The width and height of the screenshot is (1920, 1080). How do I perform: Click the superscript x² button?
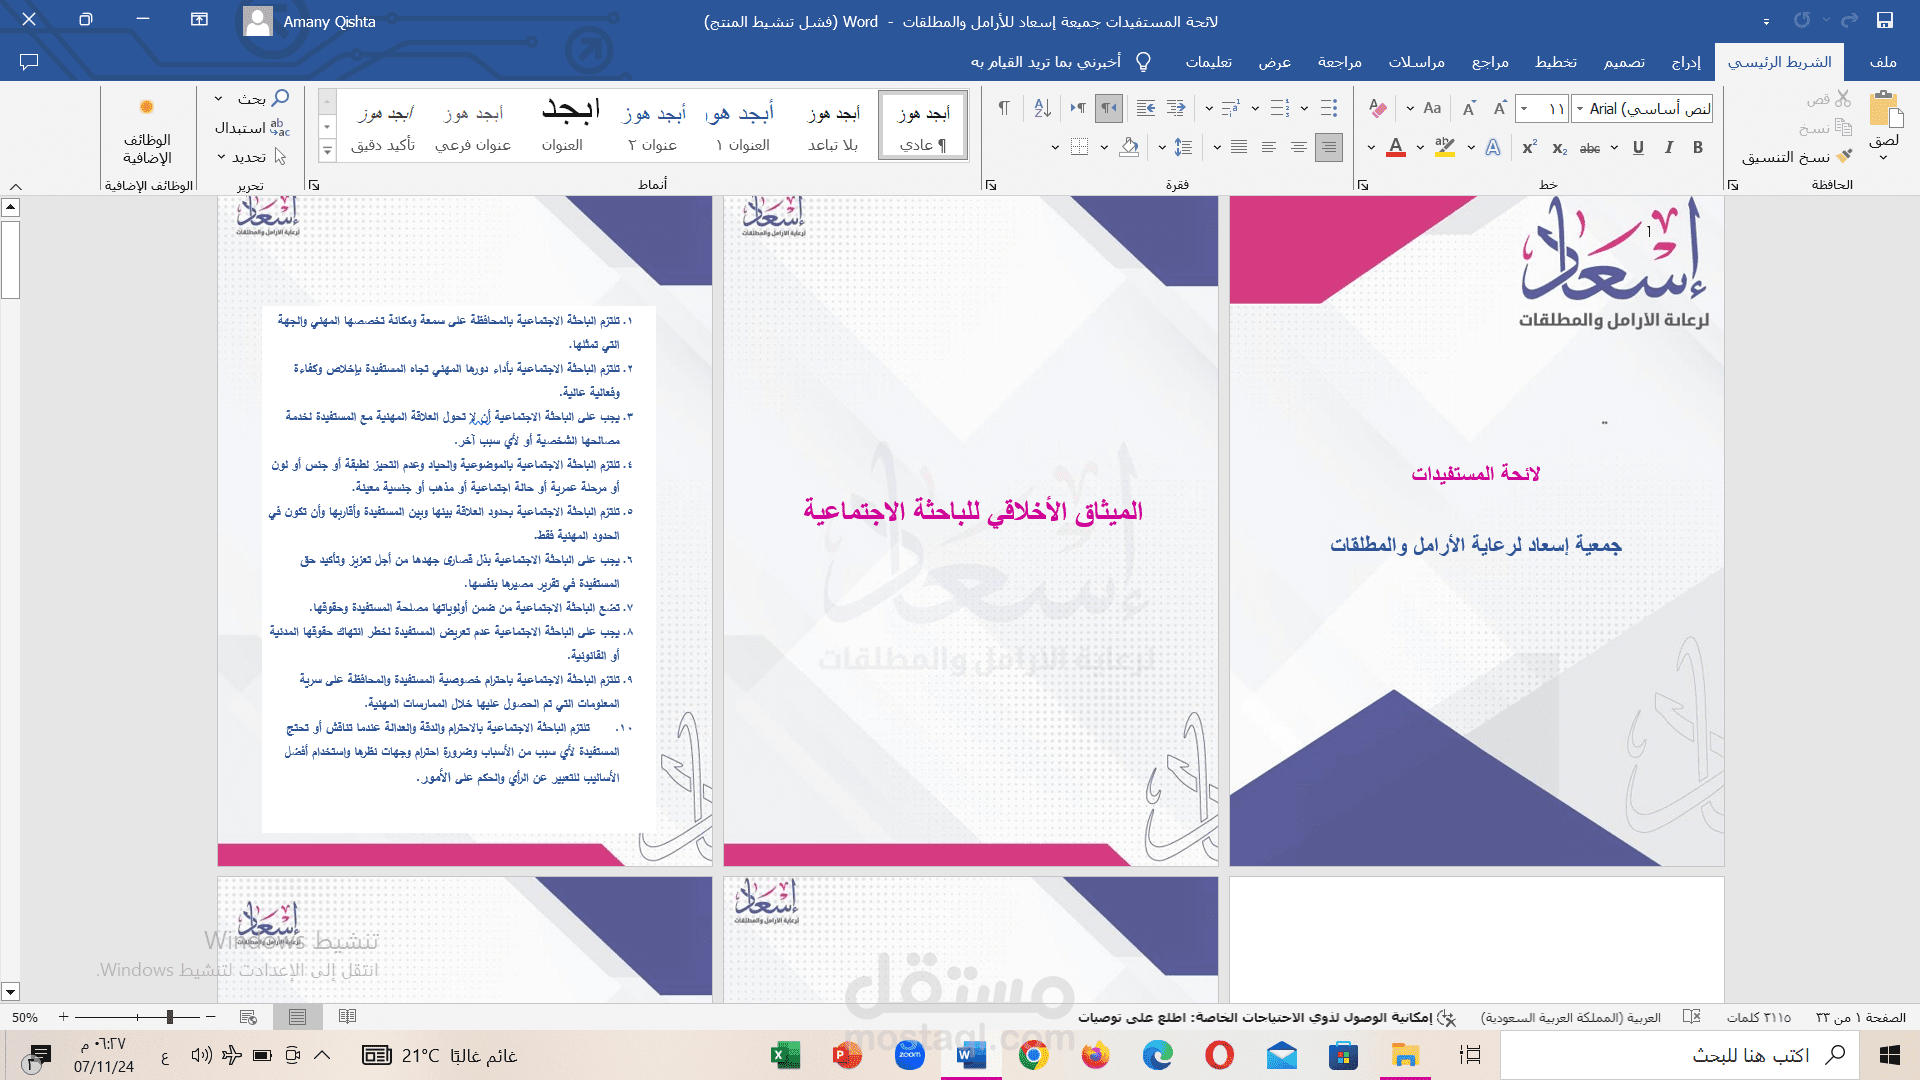click(1529, 147)
